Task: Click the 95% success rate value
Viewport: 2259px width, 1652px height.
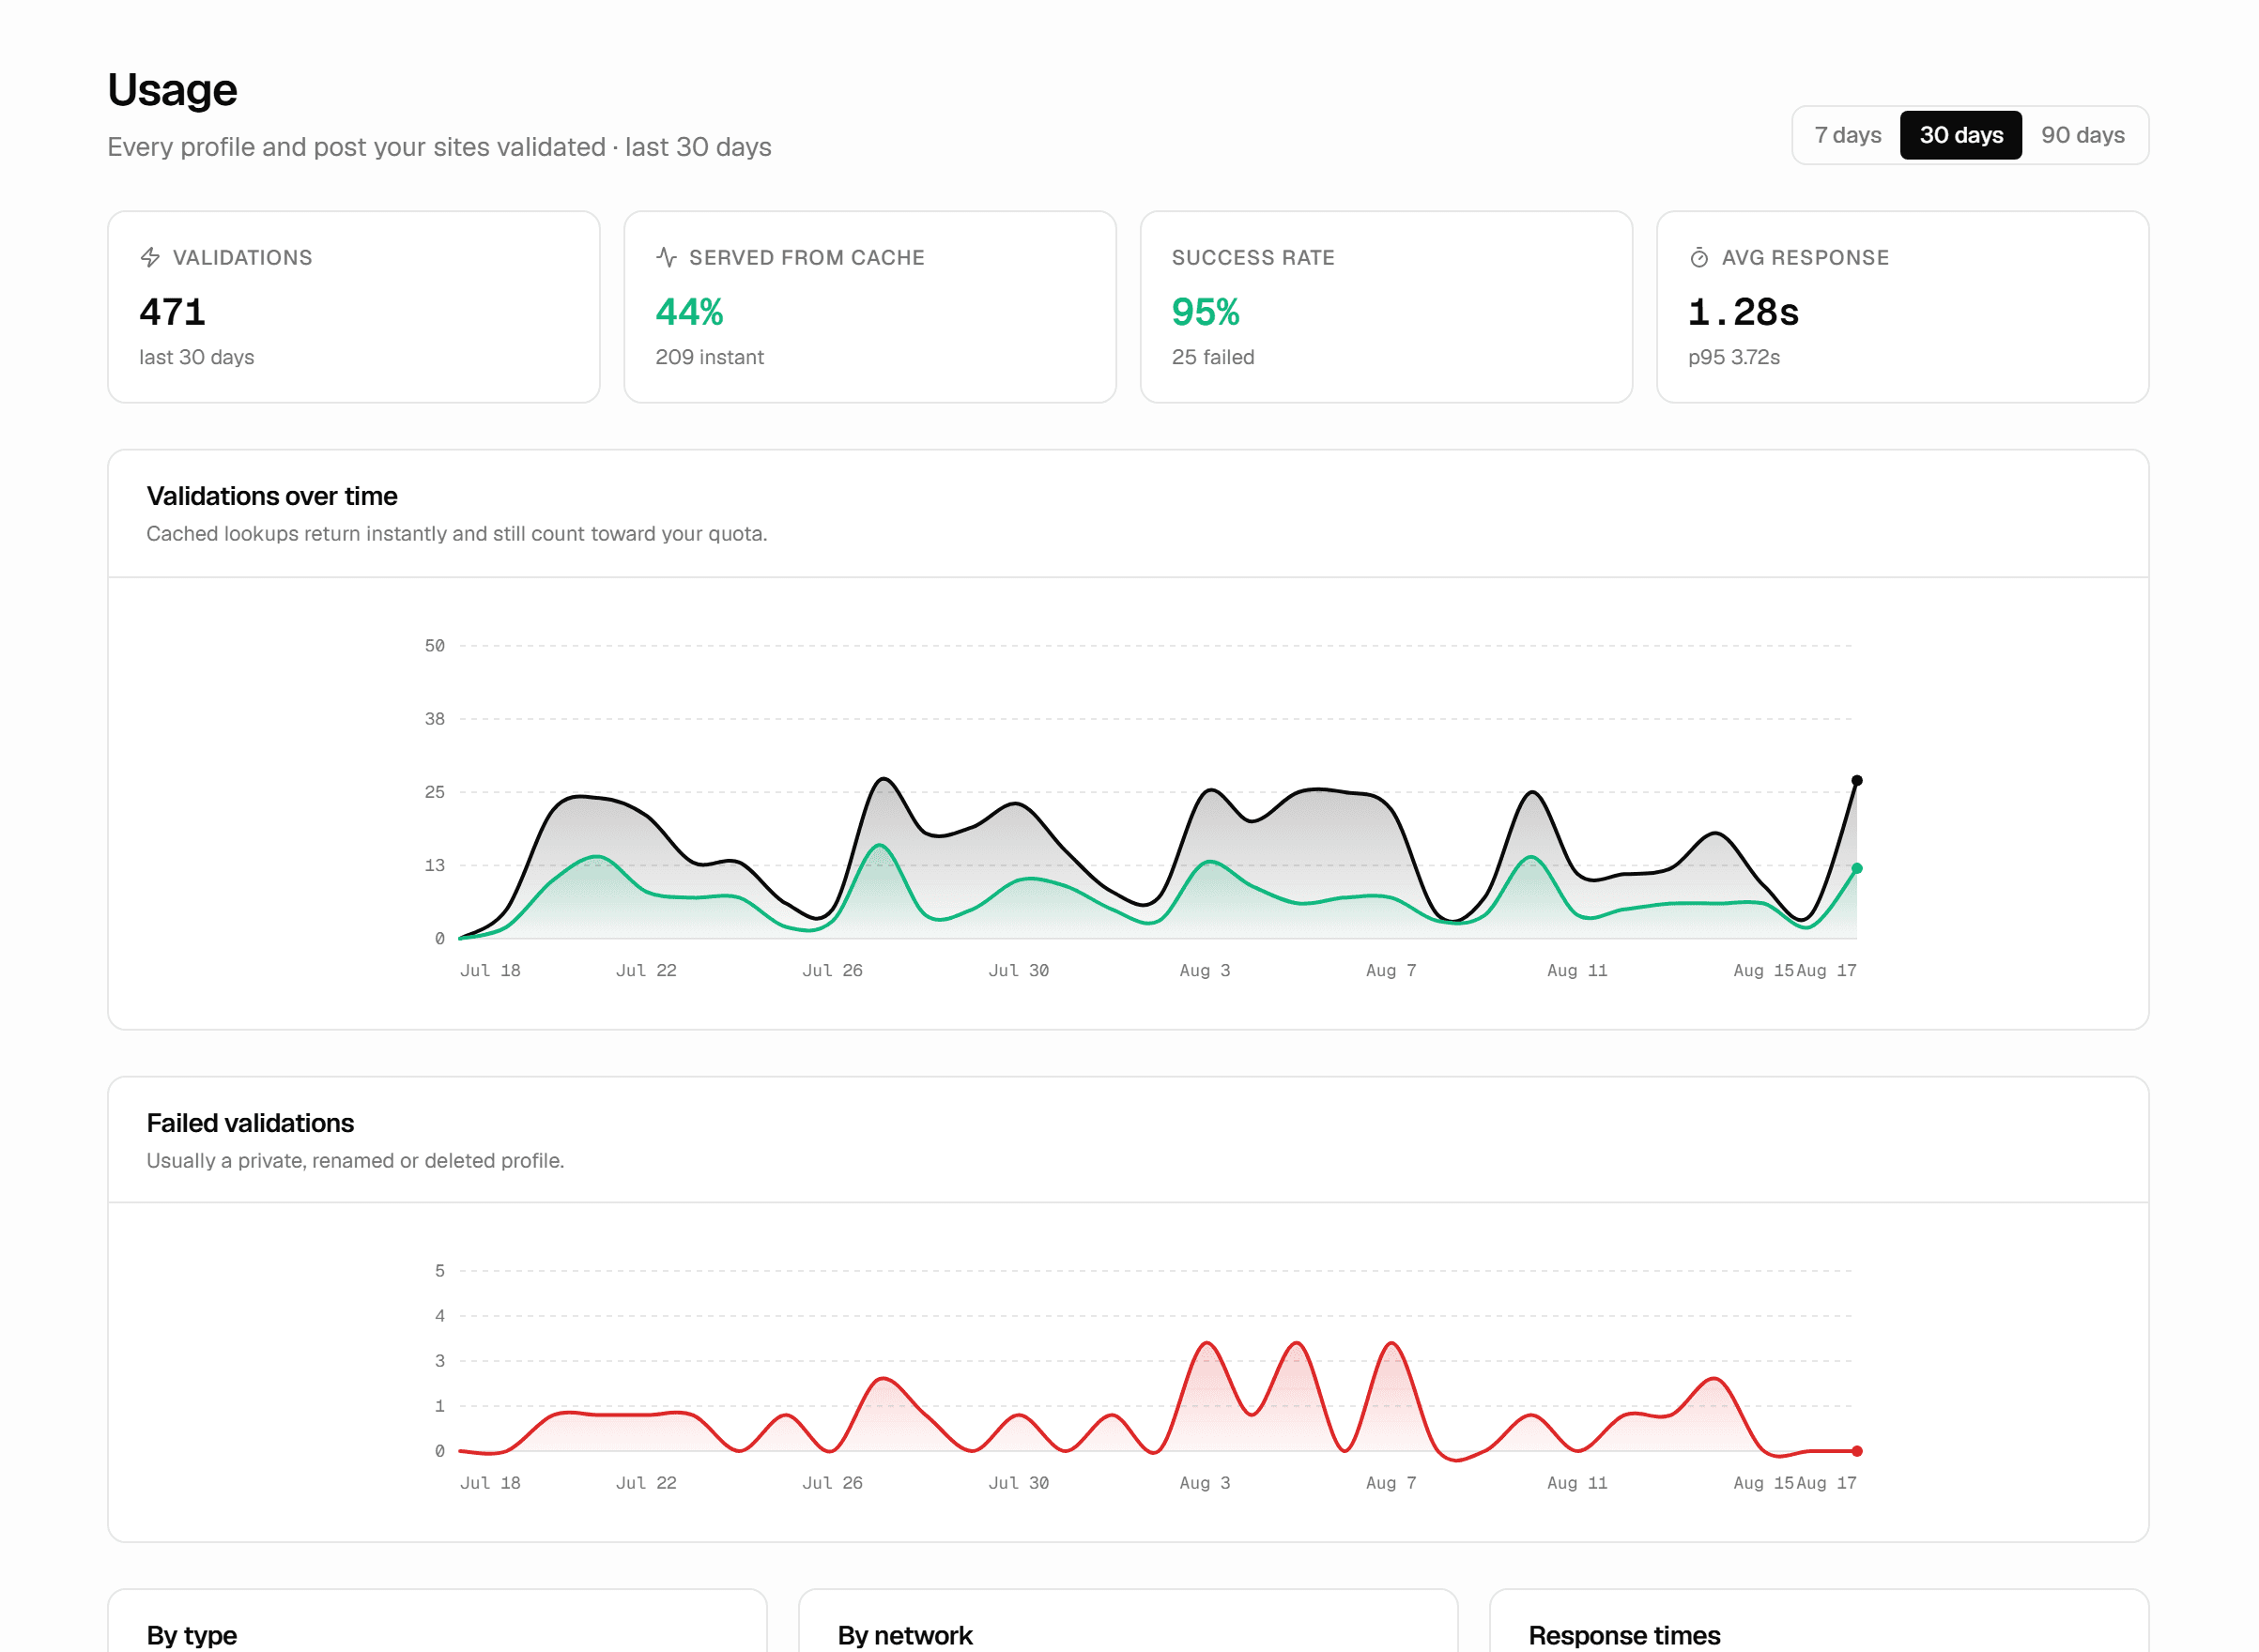Action: (x=1205, y=312)
